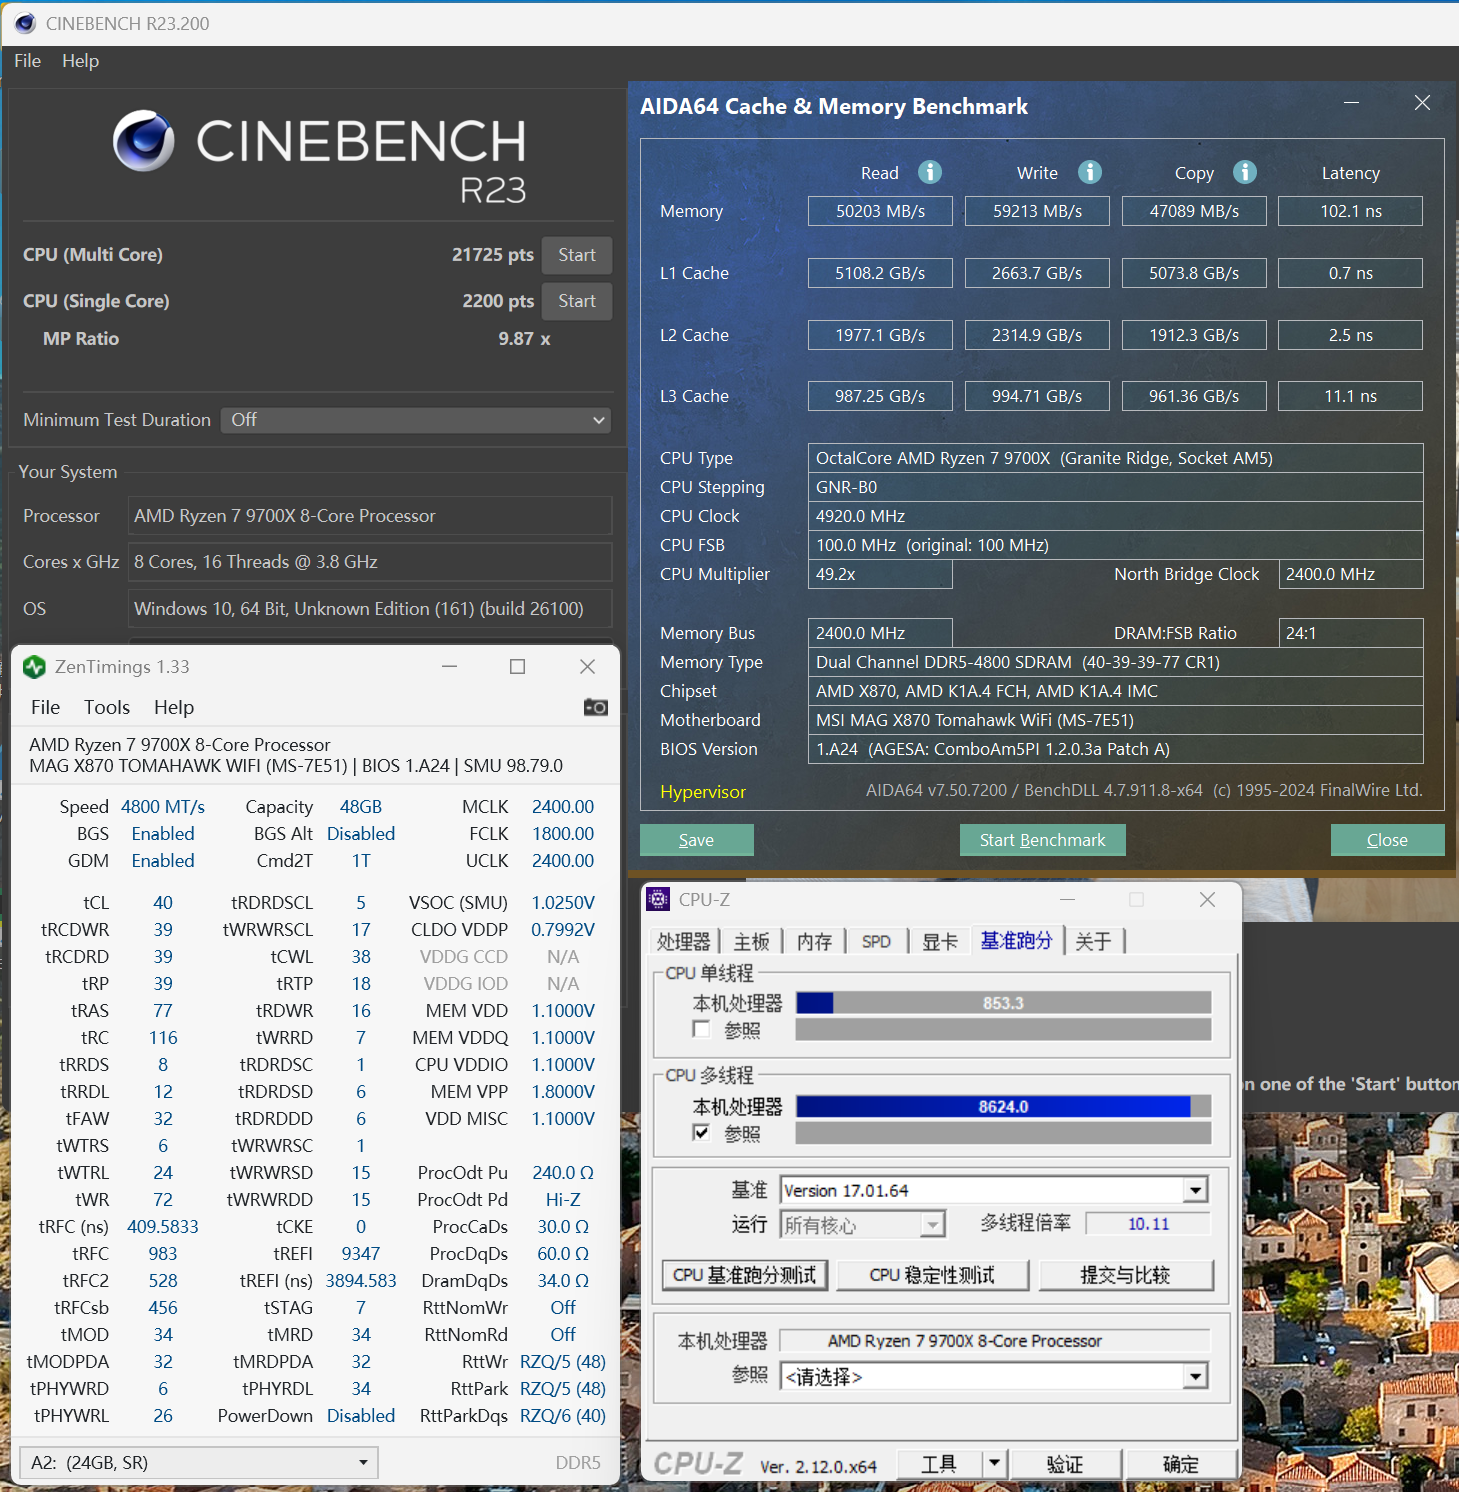Click the info icon next to Read
This screenshot has width=1459, height=1492.
pos(930,172)
